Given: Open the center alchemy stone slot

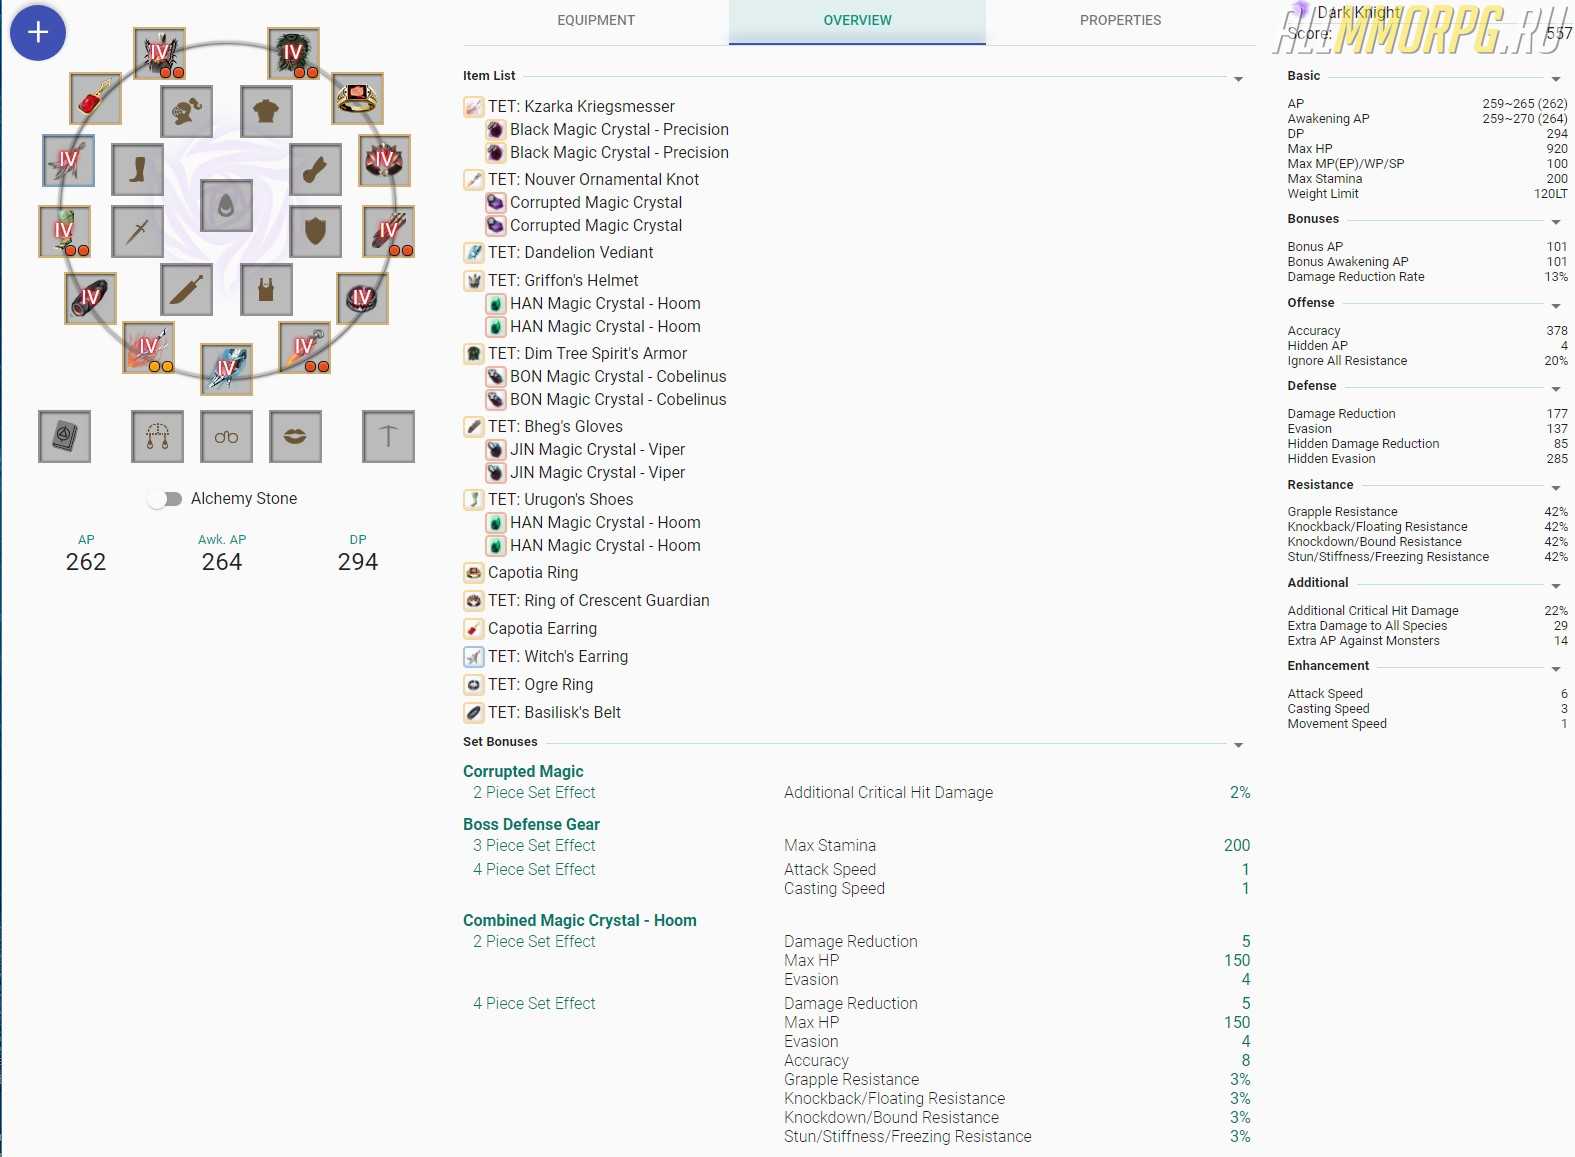Looking at the screenshot, I should (226, 206).
